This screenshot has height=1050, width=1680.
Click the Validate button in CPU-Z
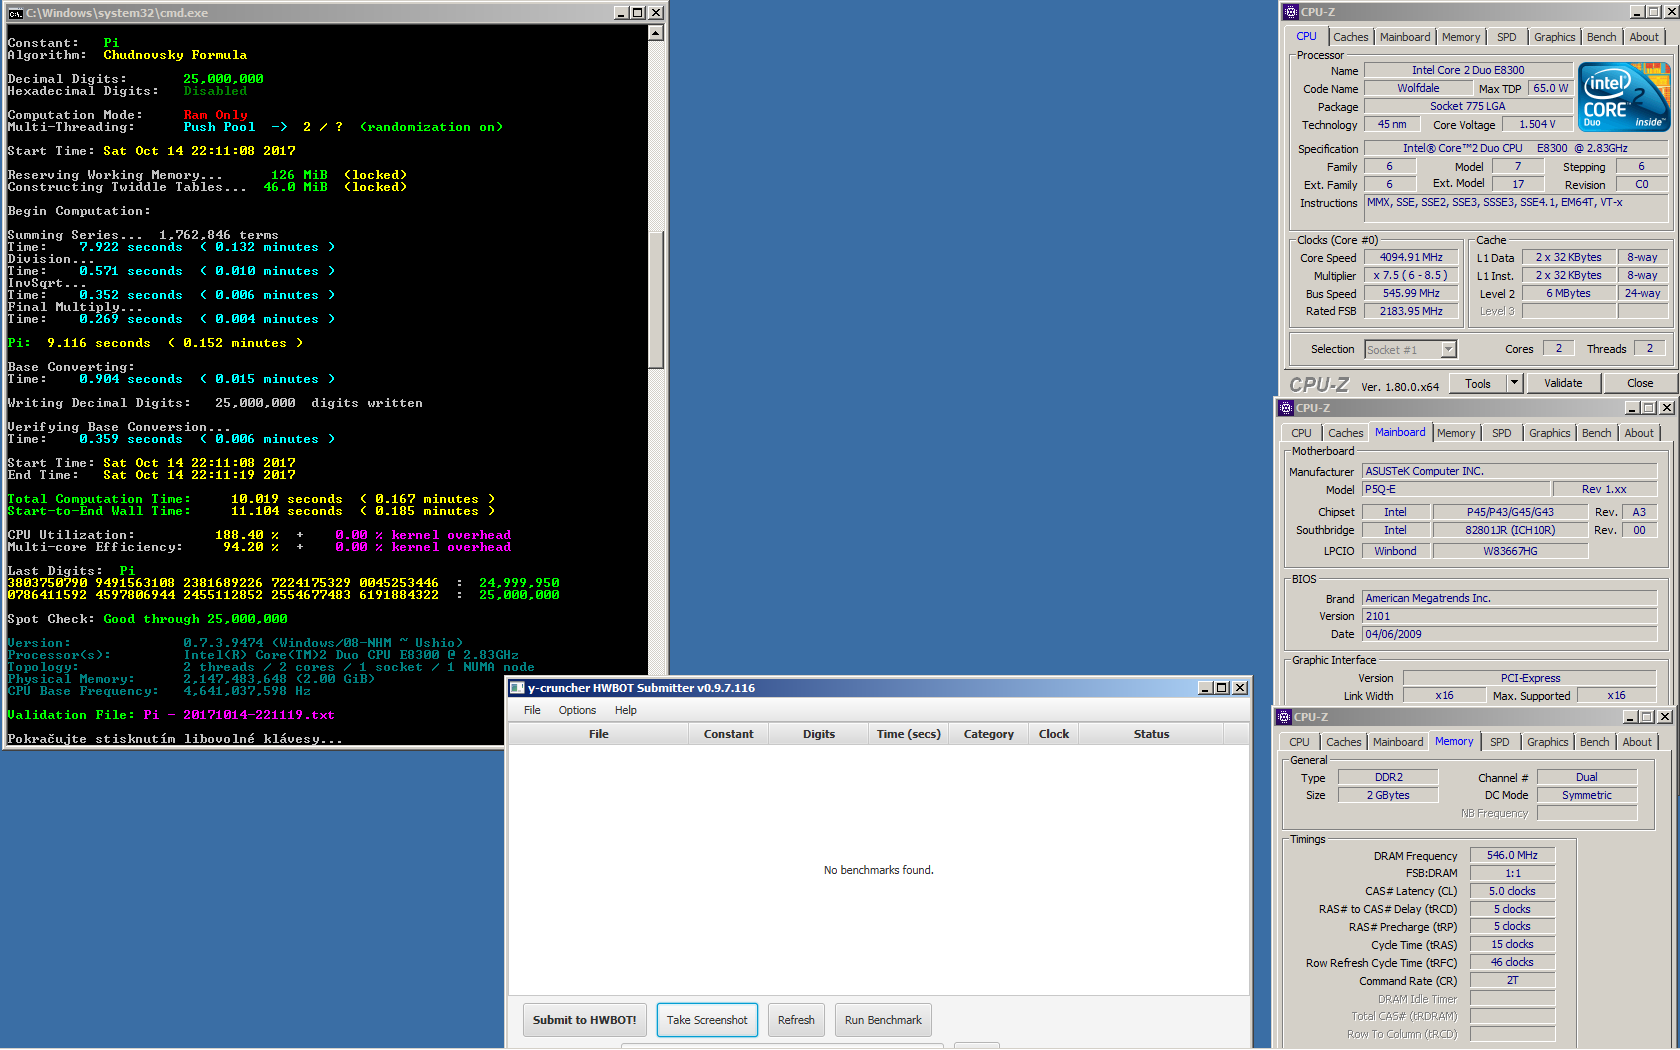(x=1563, y=383)
